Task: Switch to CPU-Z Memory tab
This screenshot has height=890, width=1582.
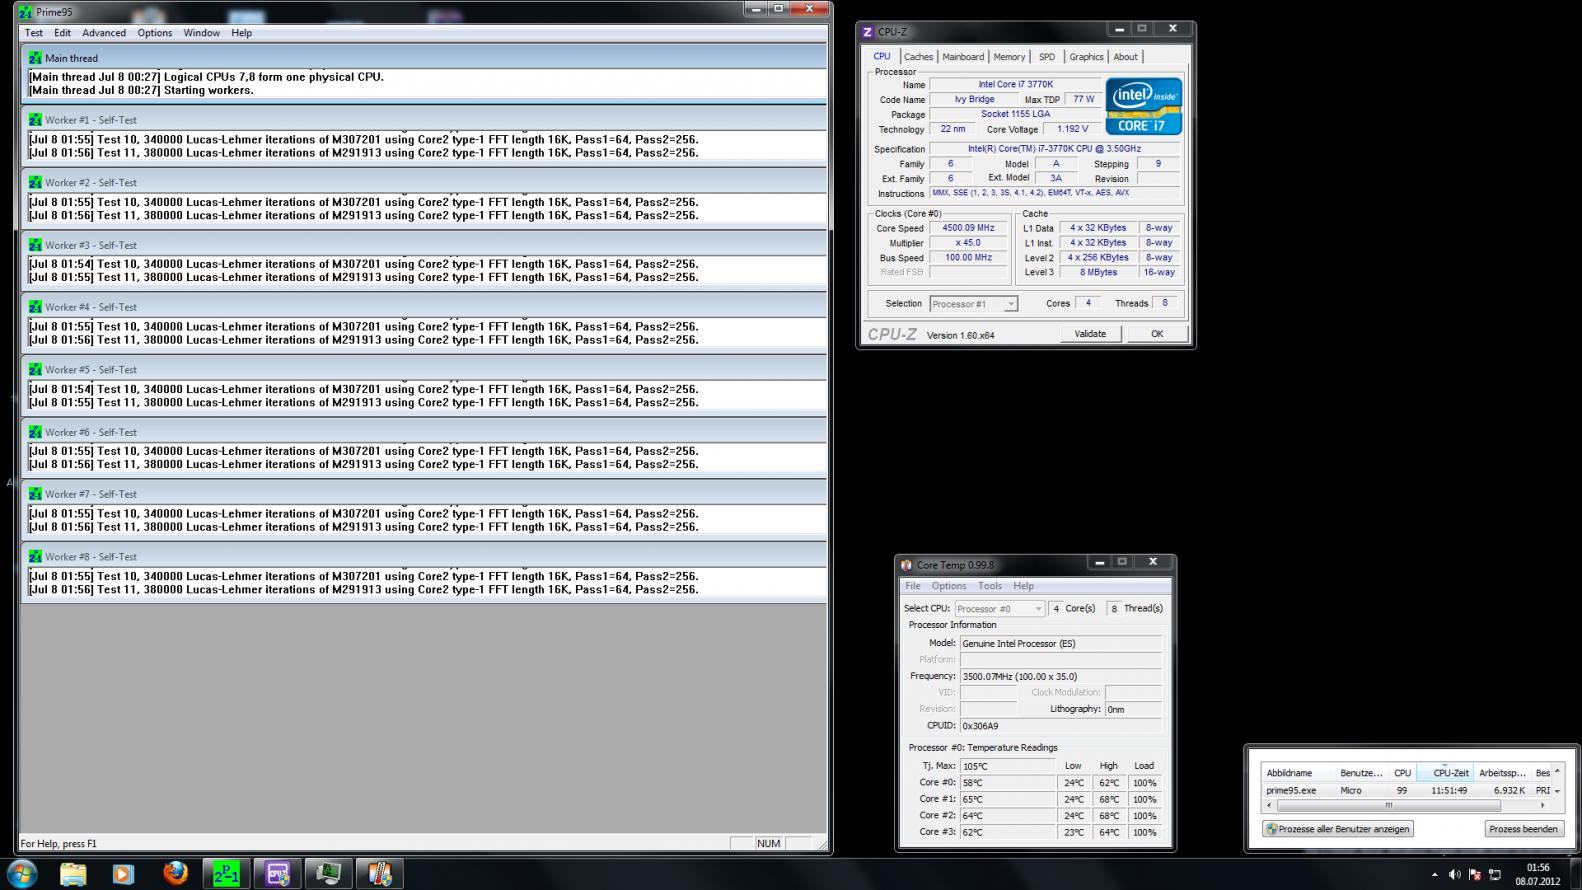Action: point(1009,57)
